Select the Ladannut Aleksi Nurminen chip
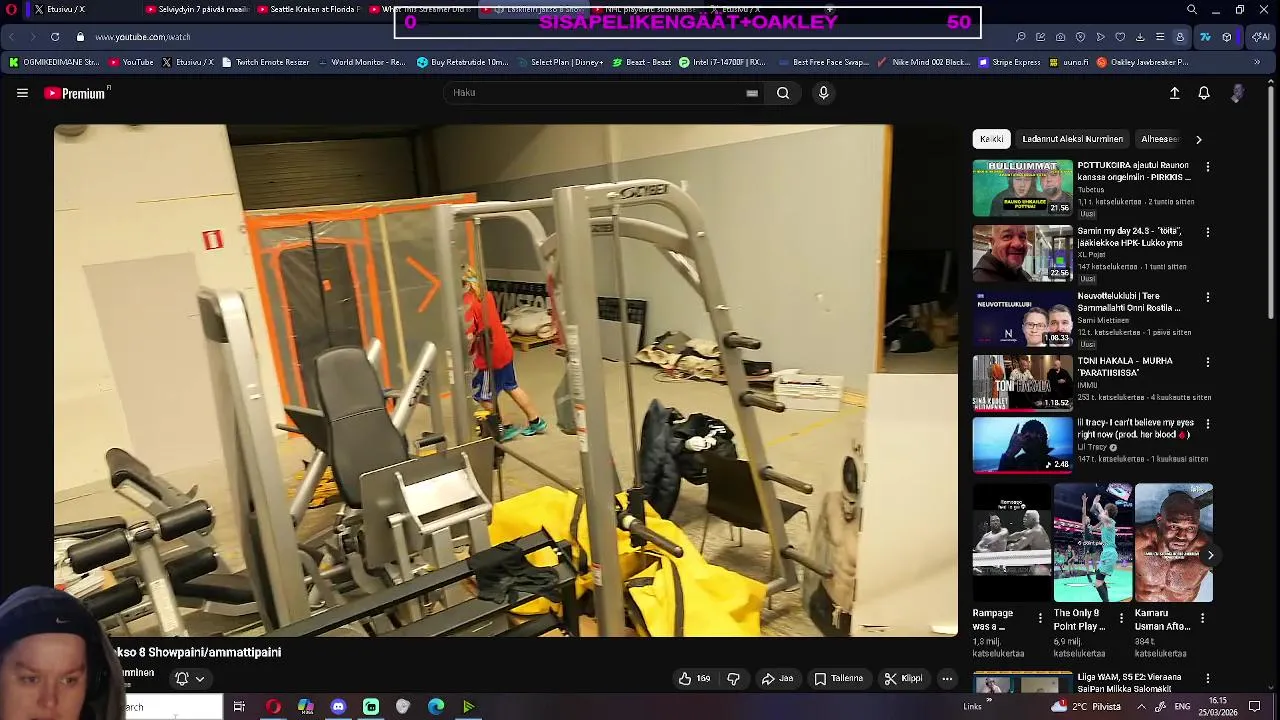The height and width of the screenshot is (720, 1280). tap(1072, 139)
